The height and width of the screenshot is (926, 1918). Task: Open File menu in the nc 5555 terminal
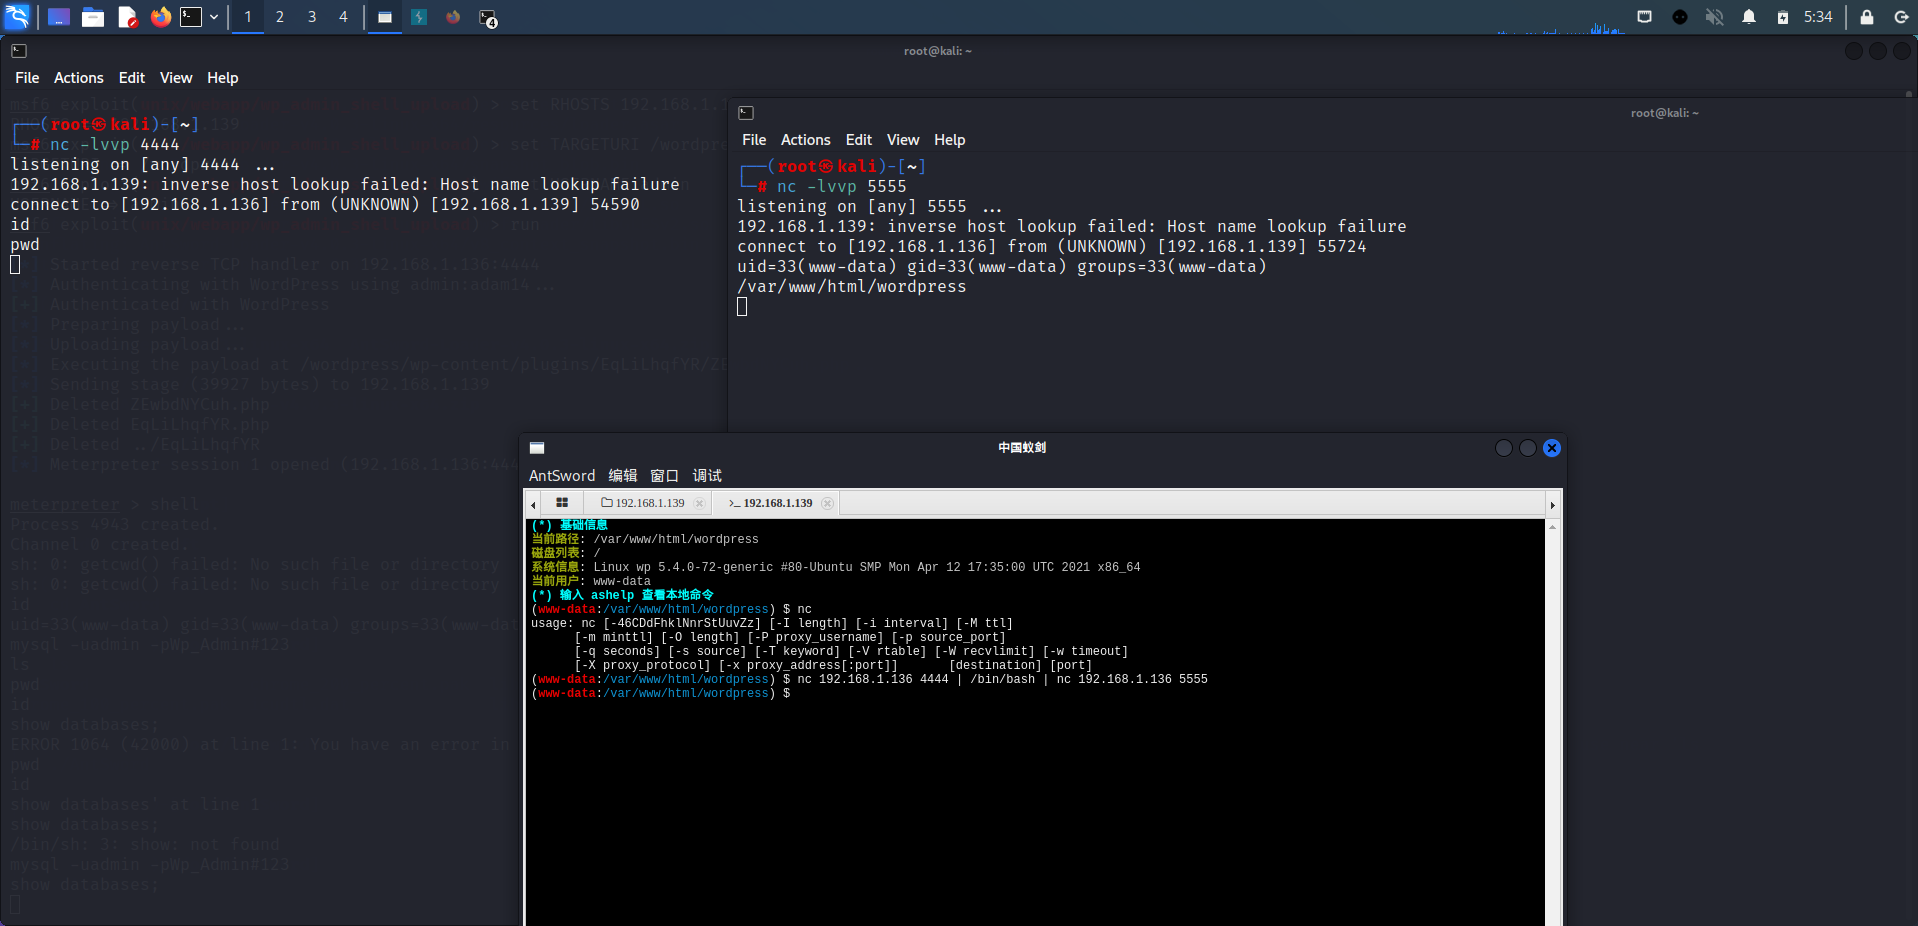click(x=754, y=140)
